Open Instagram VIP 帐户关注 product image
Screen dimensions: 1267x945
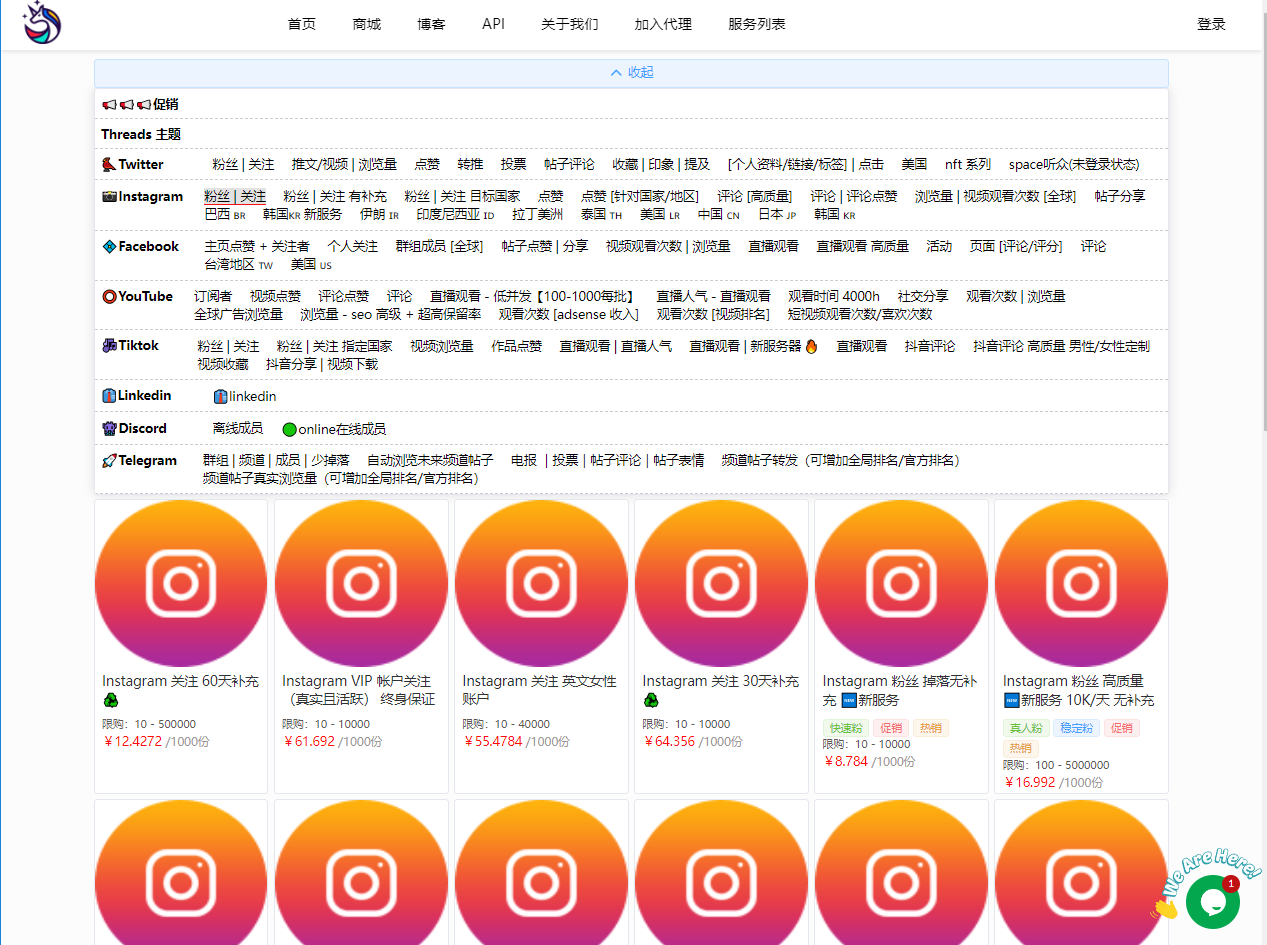click(x=361, y=581)
